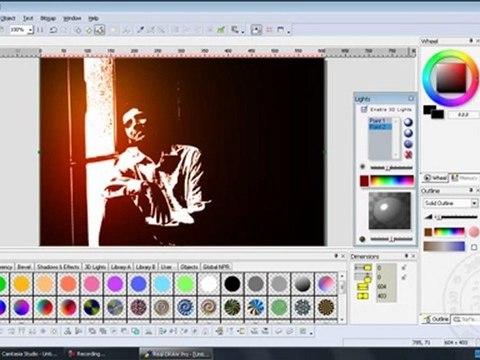Screen dimensions: 480x360
Task: Click the pink circle button in the Outline panel
Action: (474, 232)
